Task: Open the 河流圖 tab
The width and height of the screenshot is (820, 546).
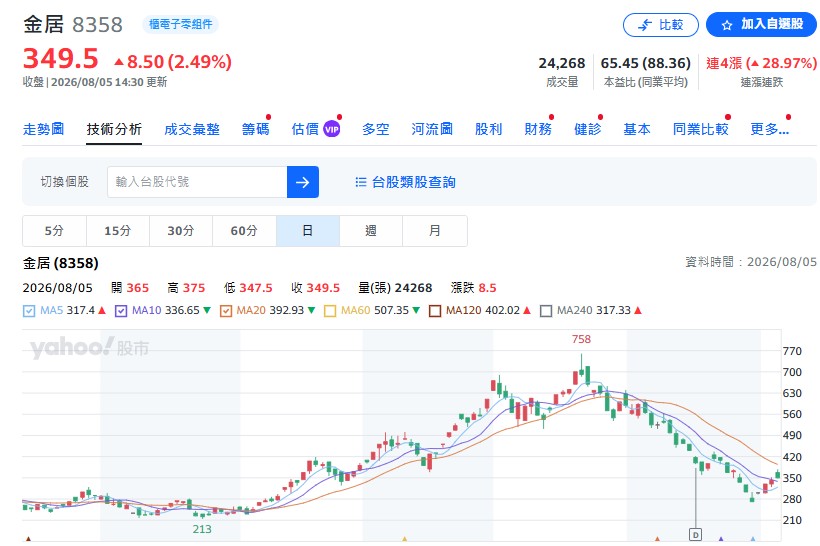Action: tap(432, 129)
